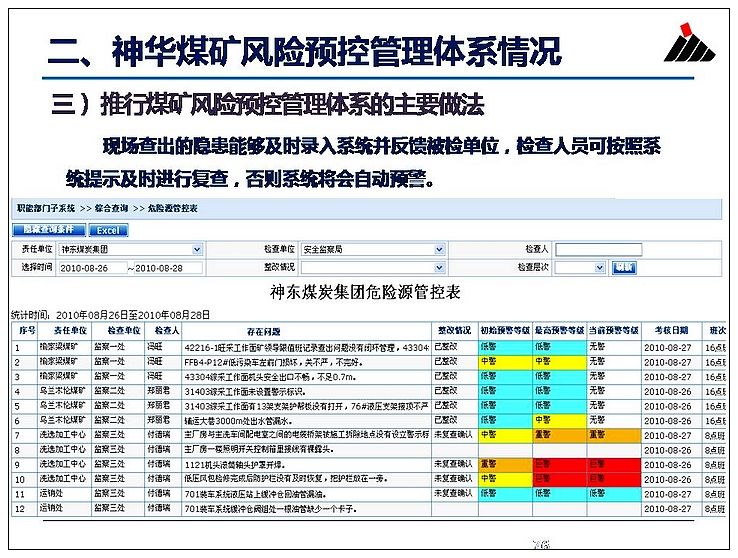Click the 隐藏查询条件 button
The height and width of the screenshot is (558, 738).
pyautogui.click(x=49, y=230)
